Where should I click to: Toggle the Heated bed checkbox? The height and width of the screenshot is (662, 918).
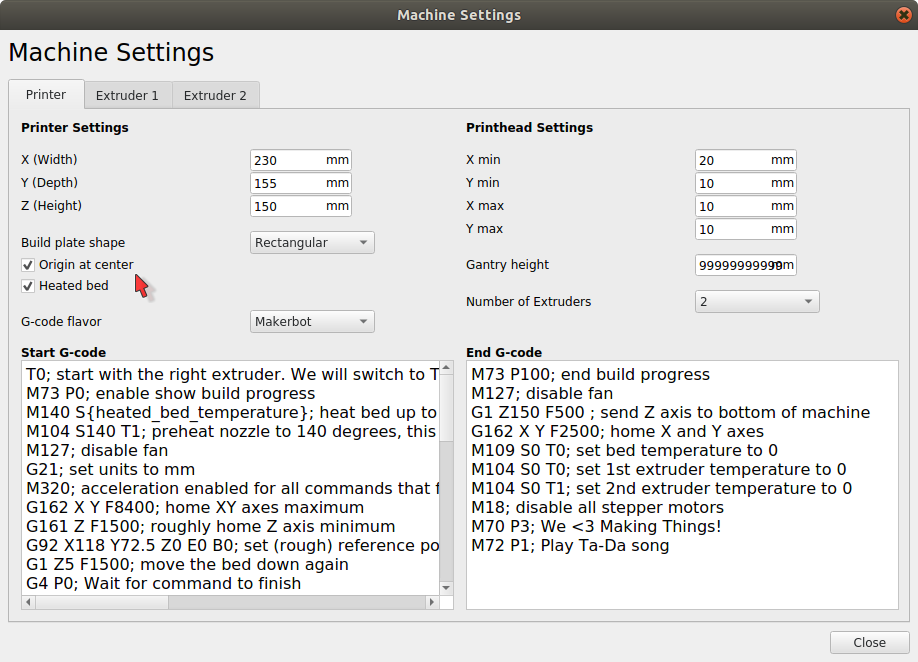pyautogui.click(x=28, y=286)
